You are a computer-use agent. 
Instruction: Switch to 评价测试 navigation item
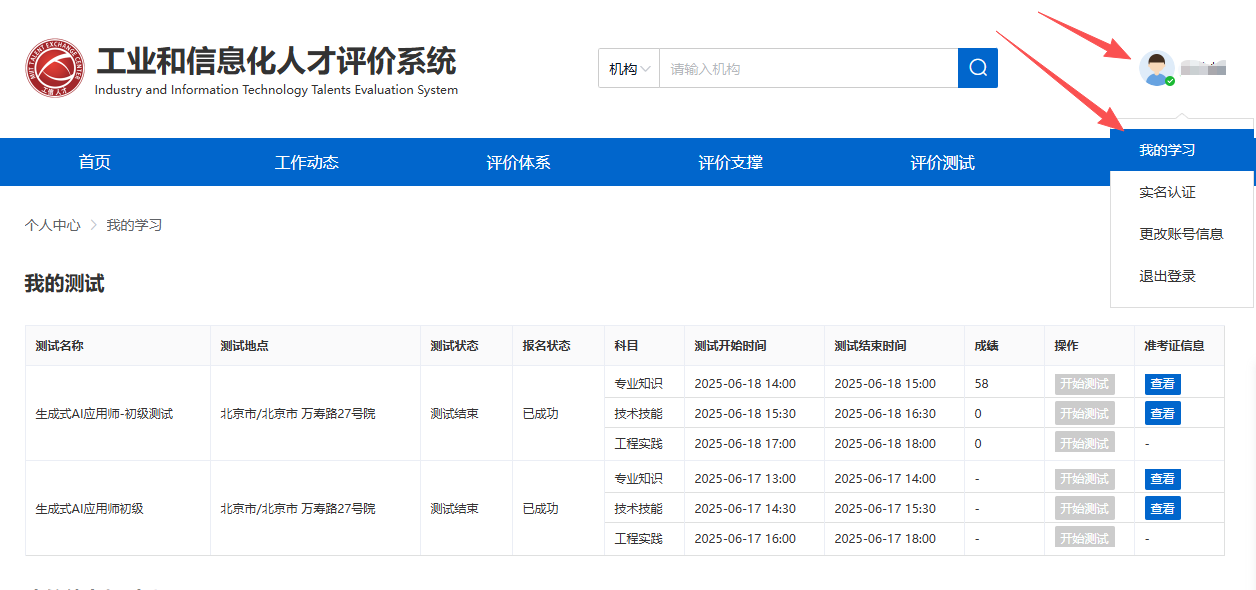pyautogui.click(x=942, y=163)
